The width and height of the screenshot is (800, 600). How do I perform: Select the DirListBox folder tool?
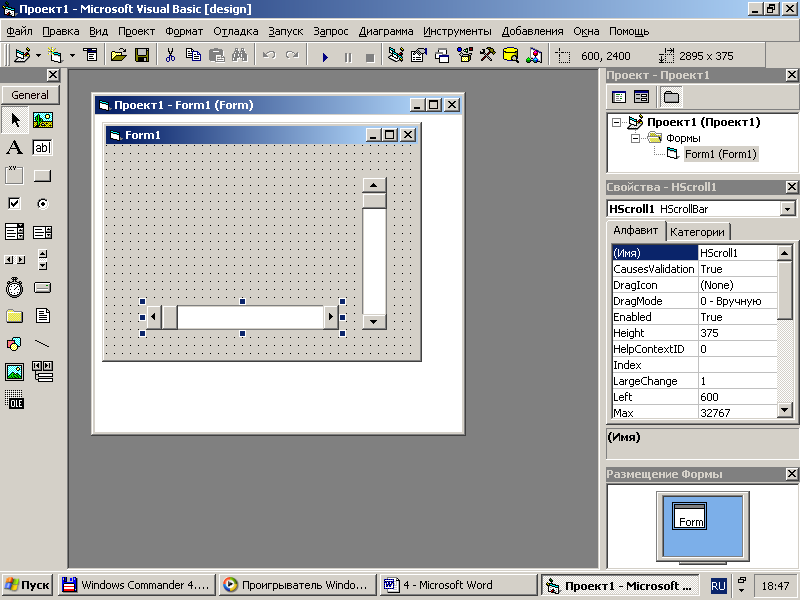coord(15,316)
